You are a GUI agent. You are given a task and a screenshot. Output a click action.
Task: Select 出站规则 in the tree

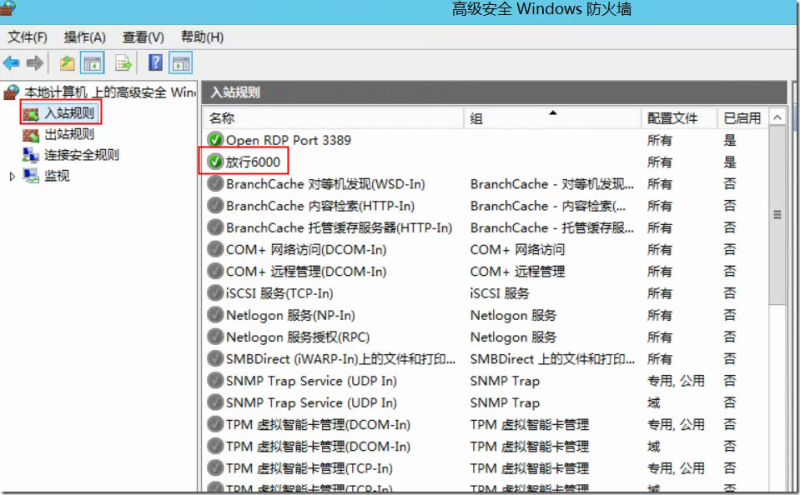pos(69,134)
